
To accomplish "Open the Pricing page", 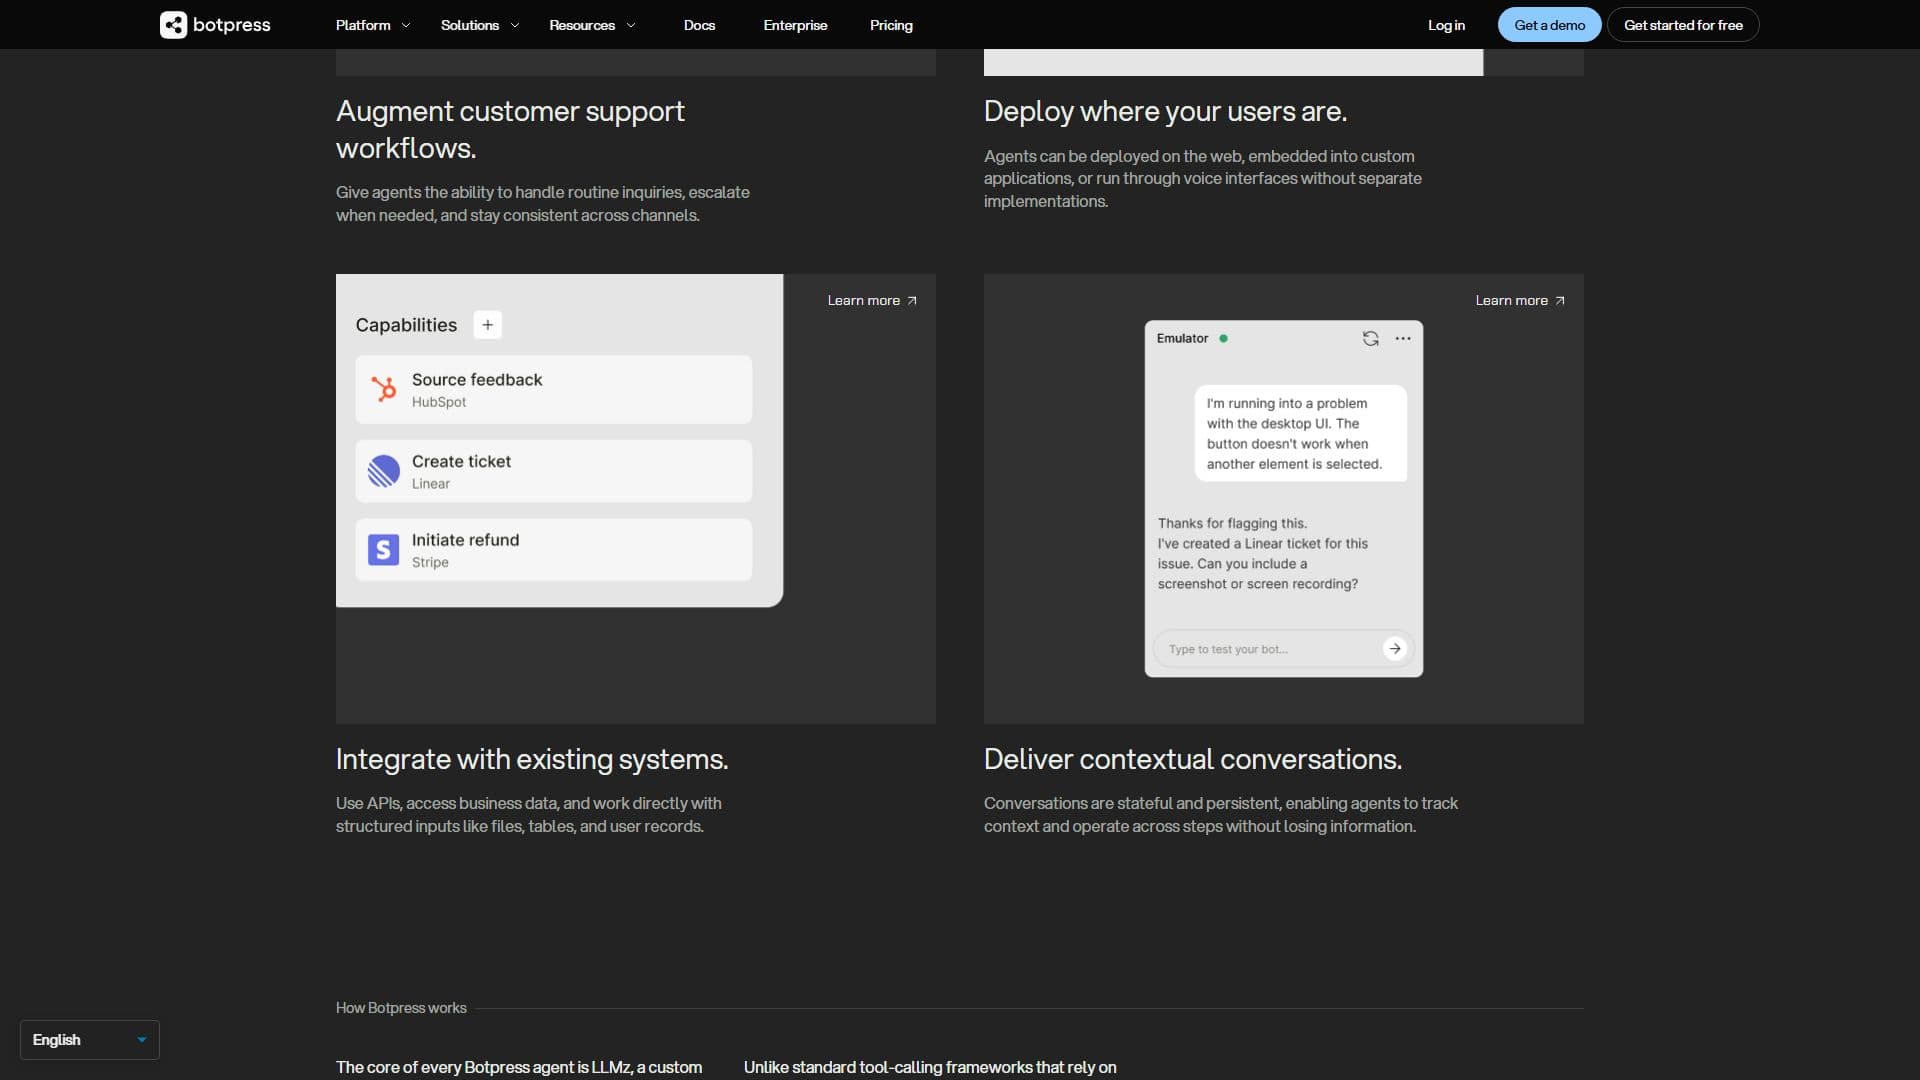I will (891, 25).
